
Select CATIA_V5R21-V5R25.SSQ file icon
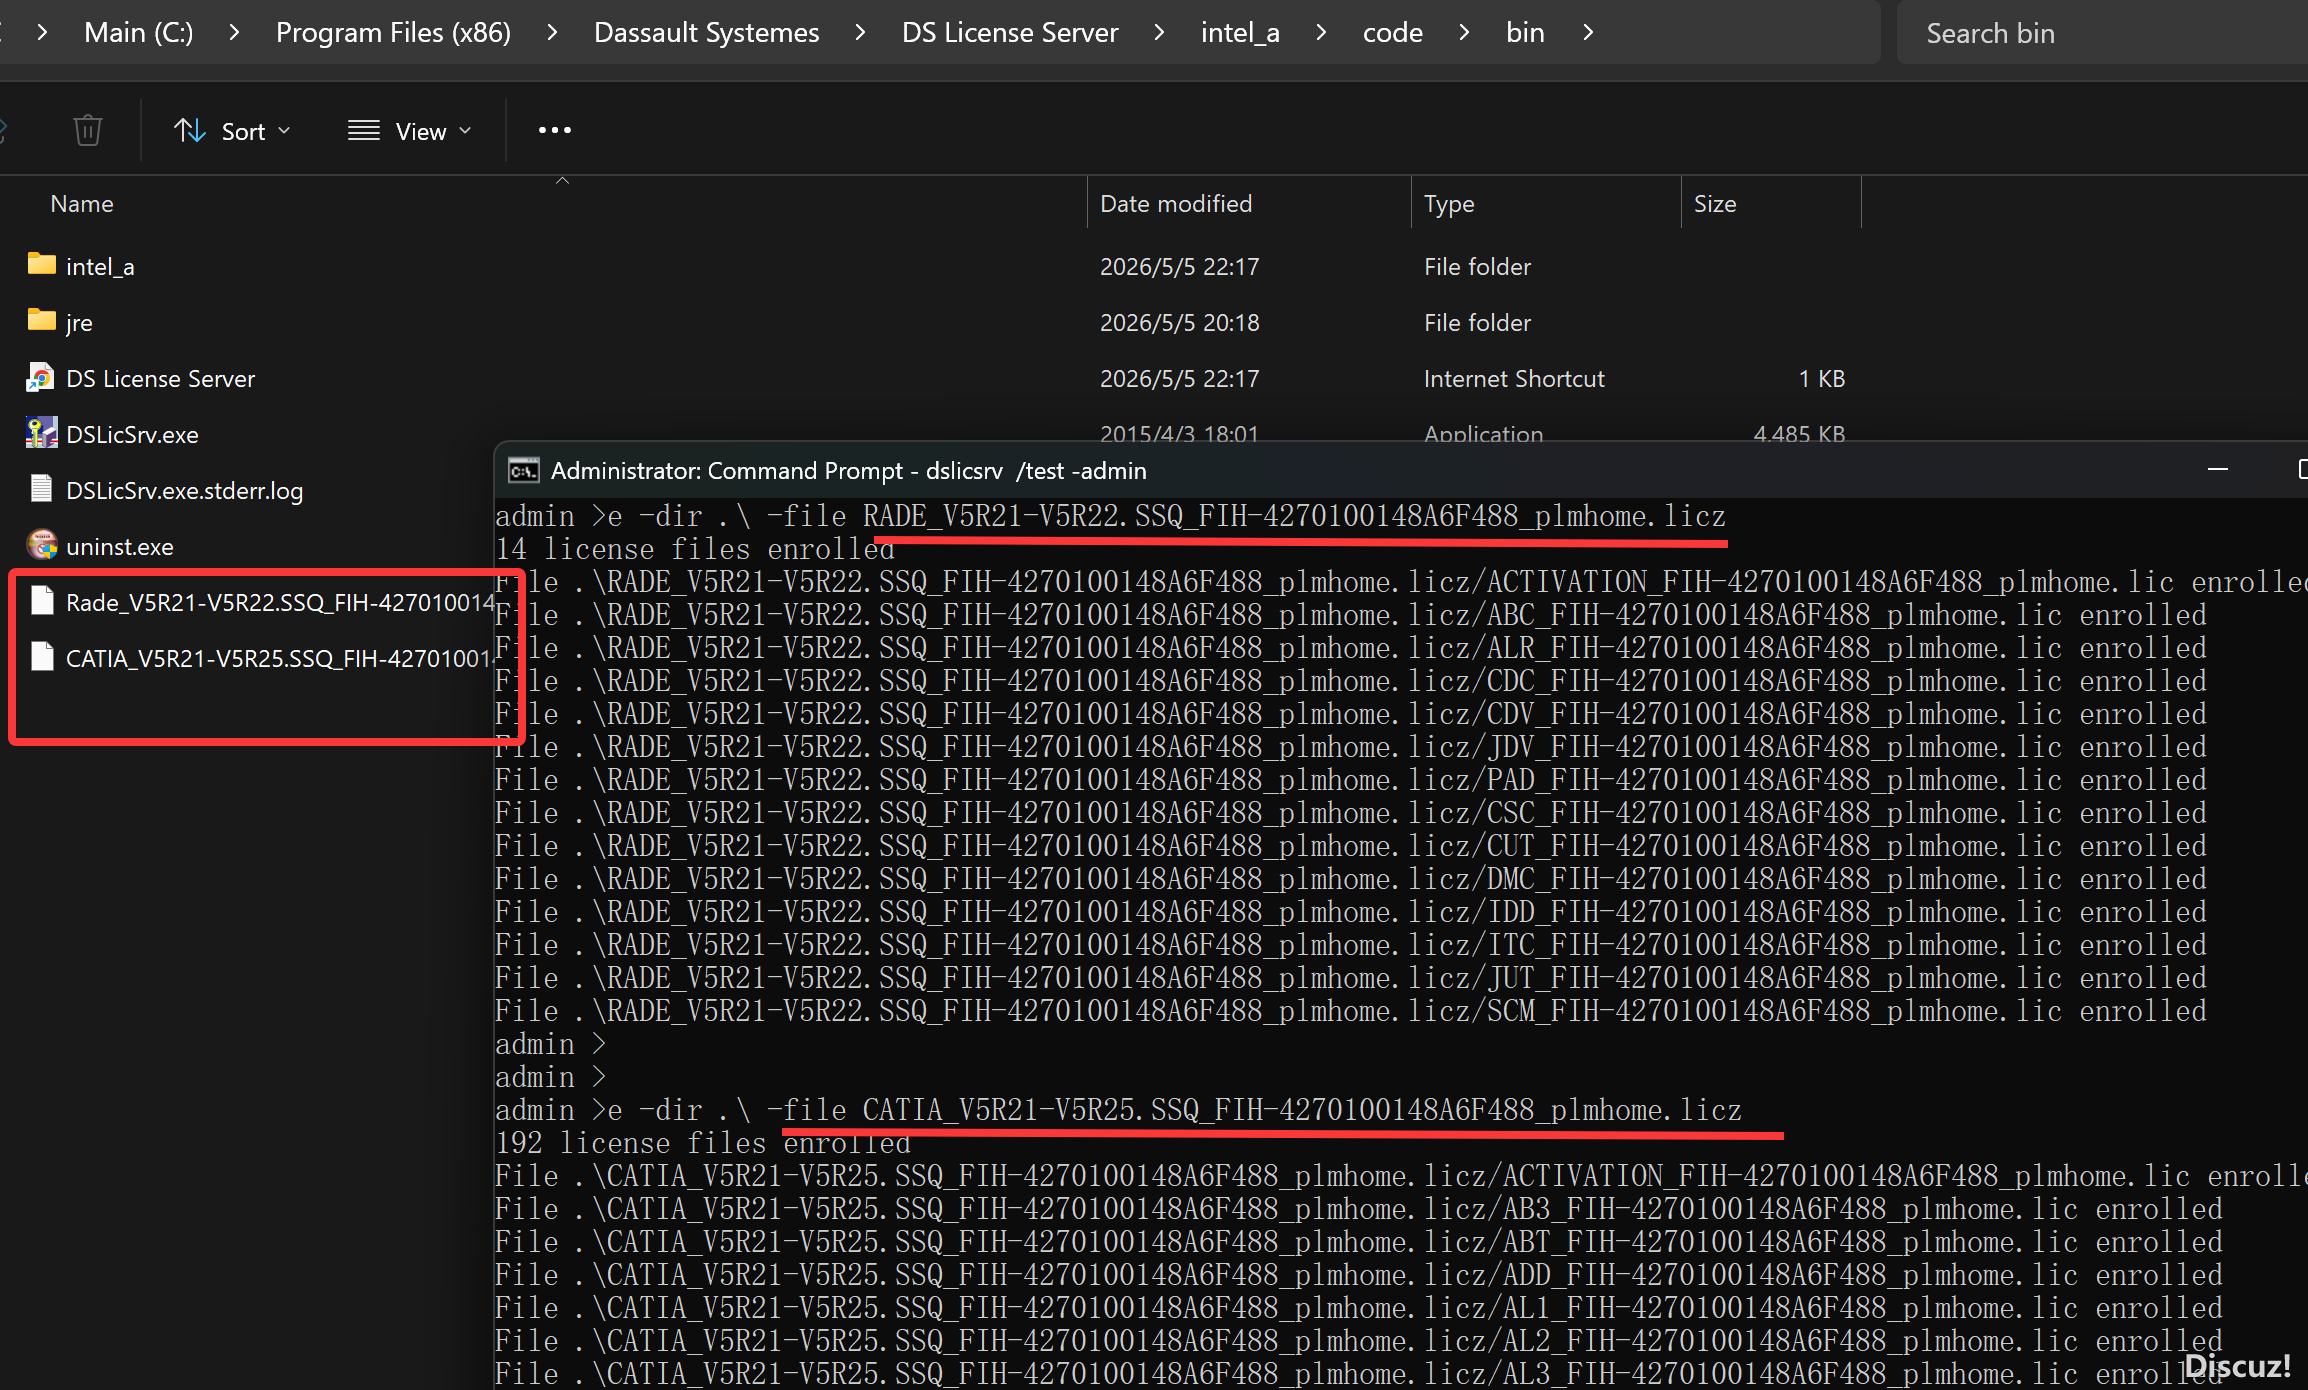pyautogui.click(x=41, y=657)
